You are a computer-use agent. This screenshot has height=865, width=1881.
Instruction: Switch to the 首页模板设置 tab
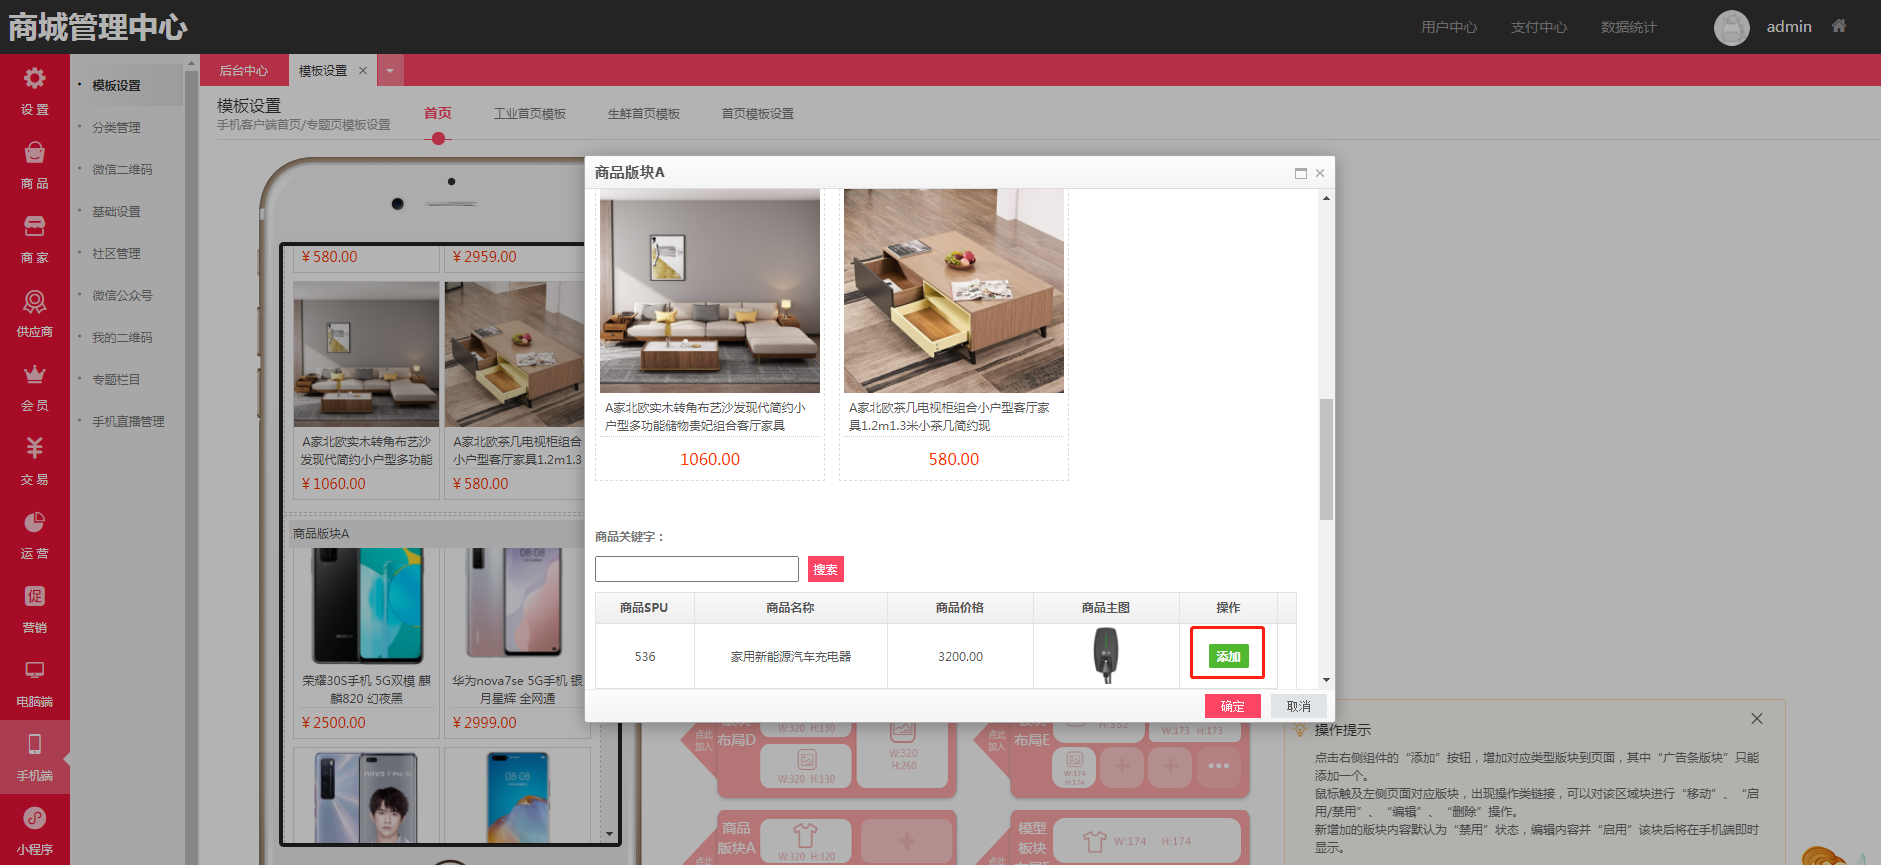758,113
